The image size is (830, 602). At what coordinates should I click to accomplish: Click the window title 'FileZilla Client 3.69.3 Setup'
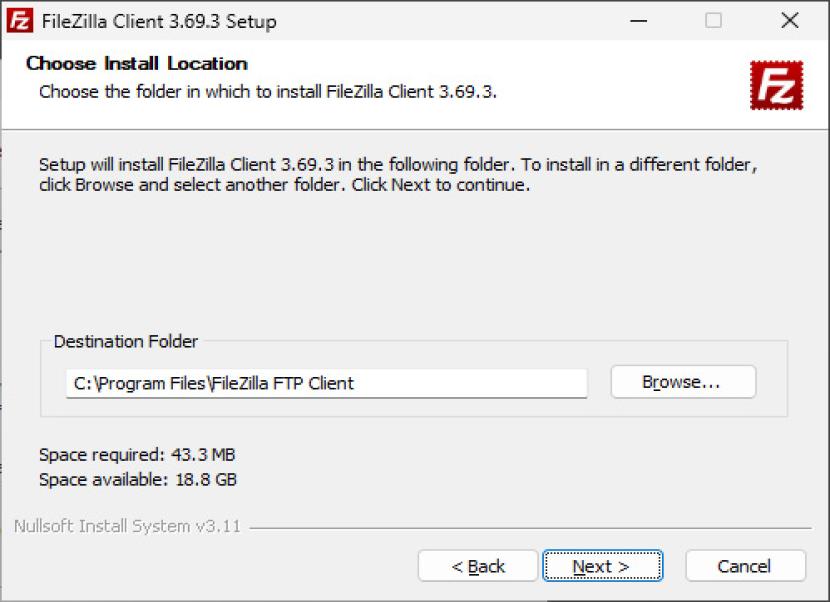tap(159, 21)
